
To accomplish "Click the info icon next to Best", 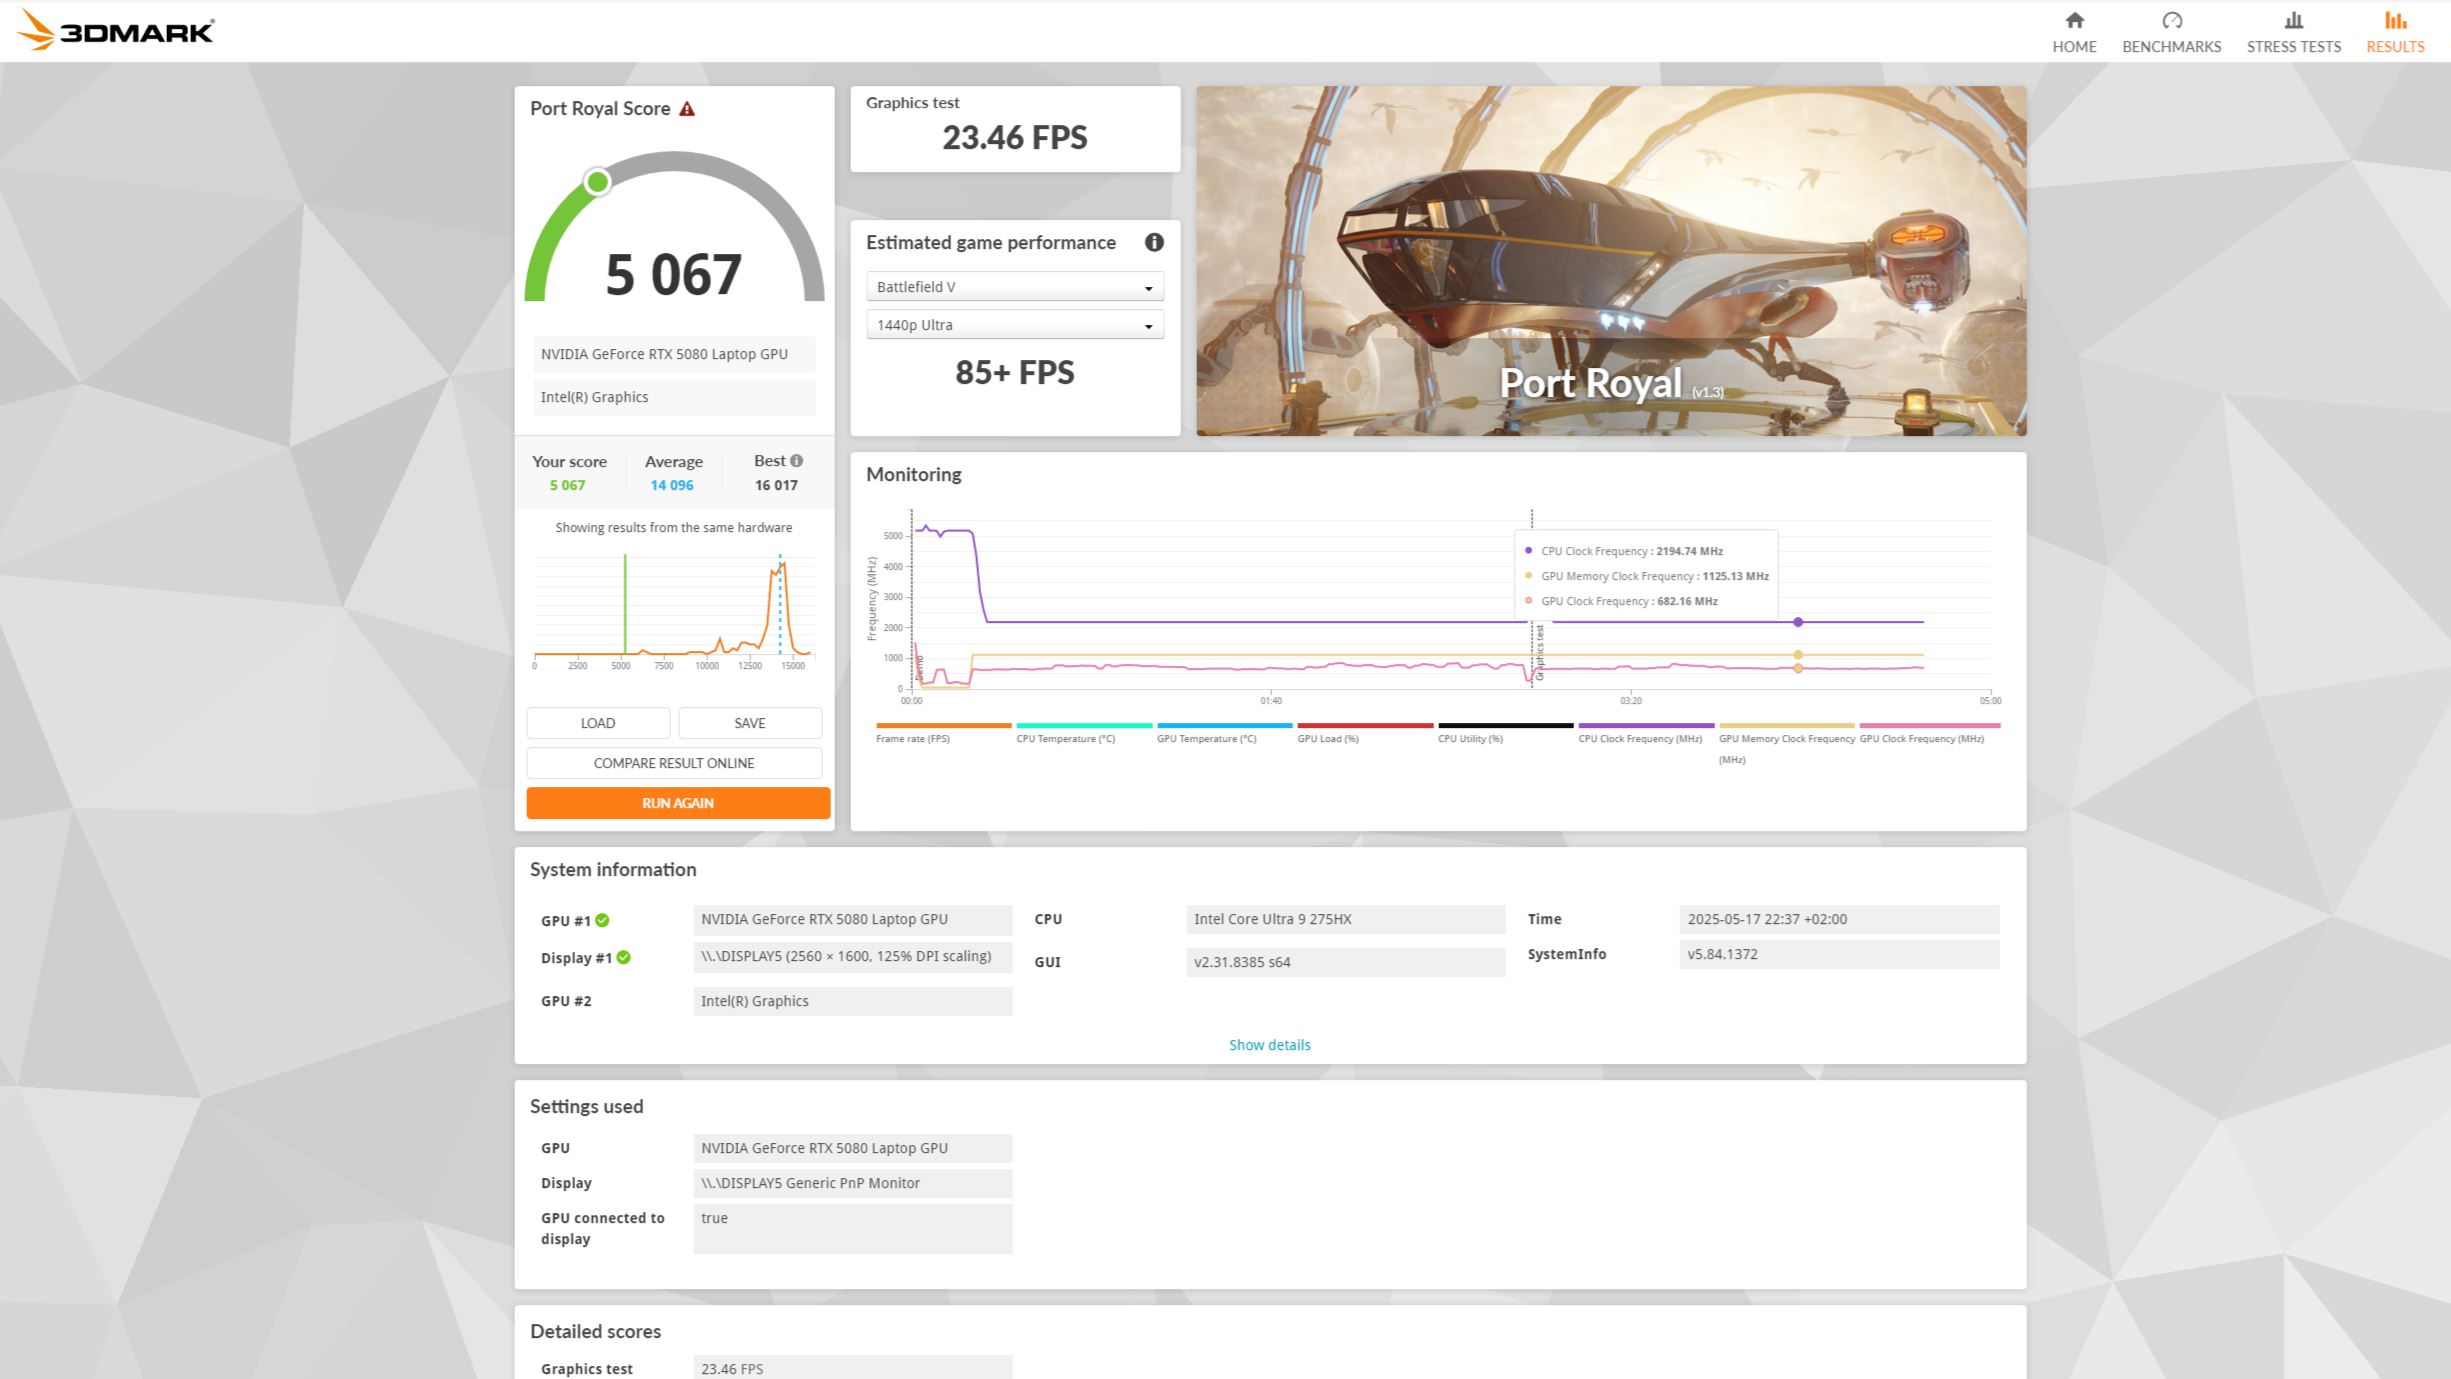I will [x=796, y=461].
